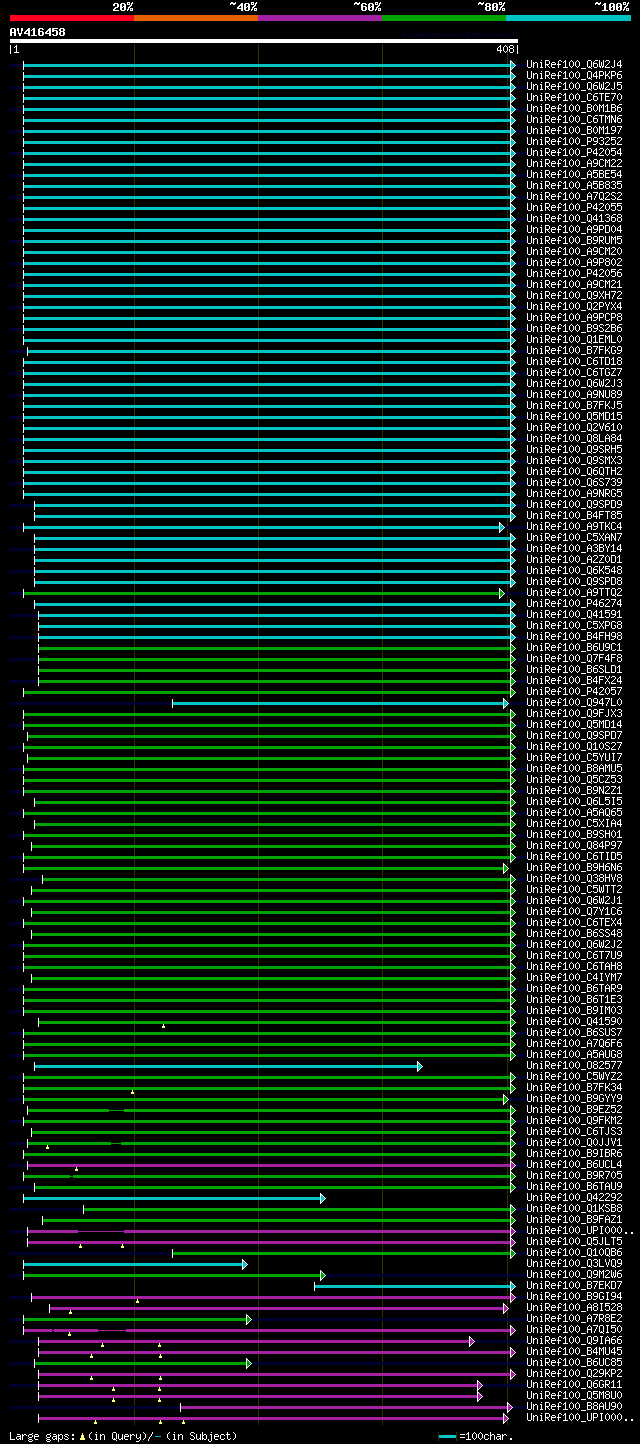This screenshot has height=1444, width=640.
Task: Open hit UniRef100_B0M1B6
Action: [x=574, y=109]
